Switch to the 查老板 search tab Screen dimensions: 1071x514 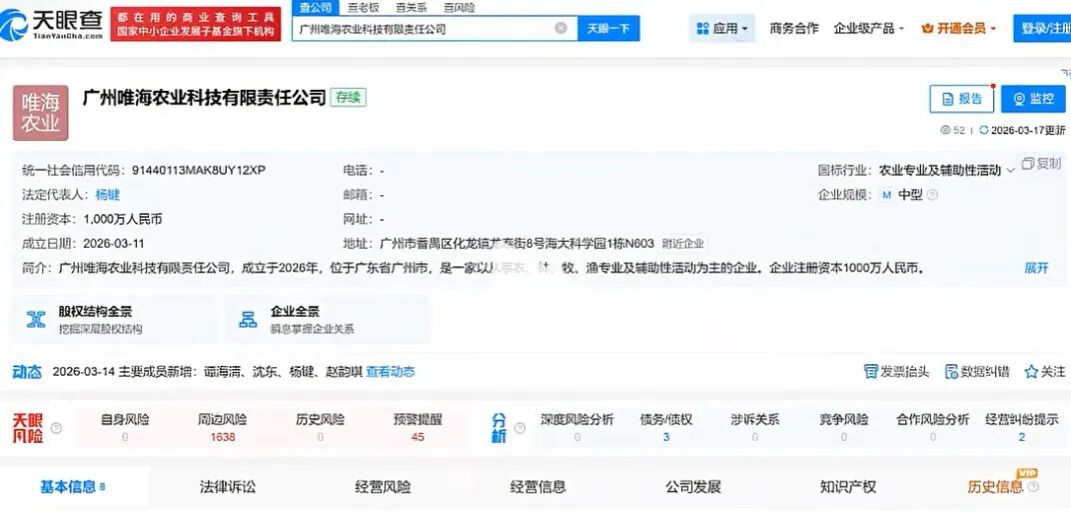363,8
